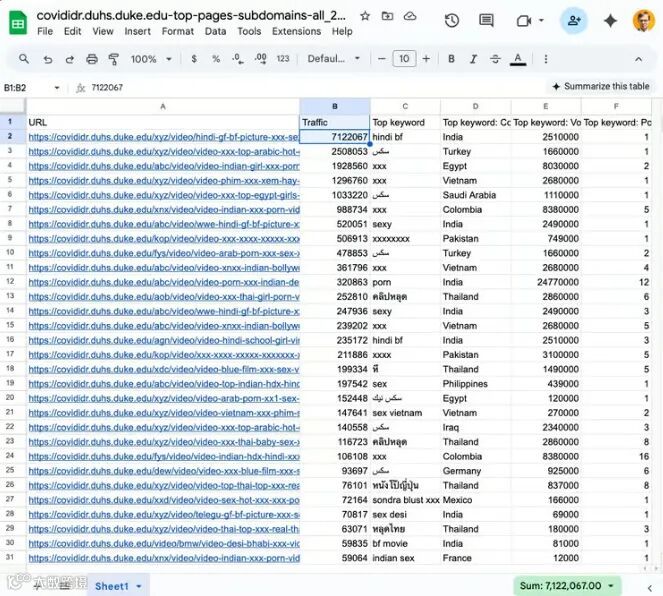663x596 pixels.
Task: Select column C header
Action: 405,107
